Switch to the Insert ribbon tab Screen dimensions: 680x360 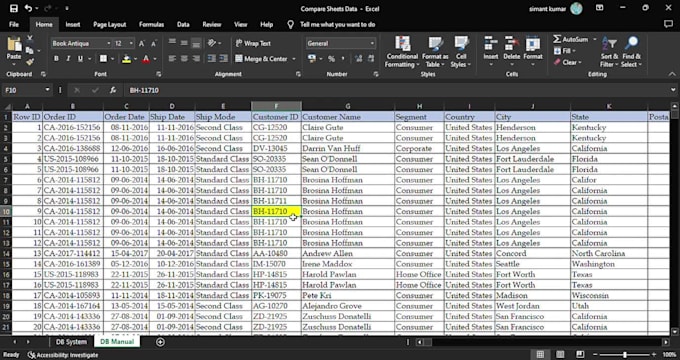tap(73, 25)
